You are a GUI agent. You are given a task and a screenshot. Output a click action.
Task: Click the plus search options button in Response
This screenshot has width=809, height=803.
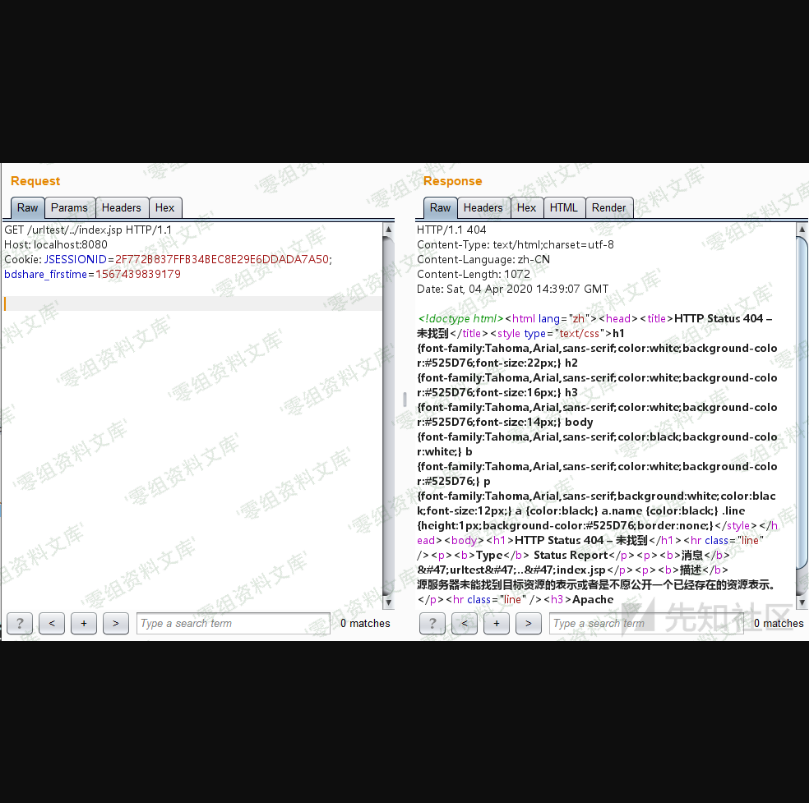tap(496, 624)
